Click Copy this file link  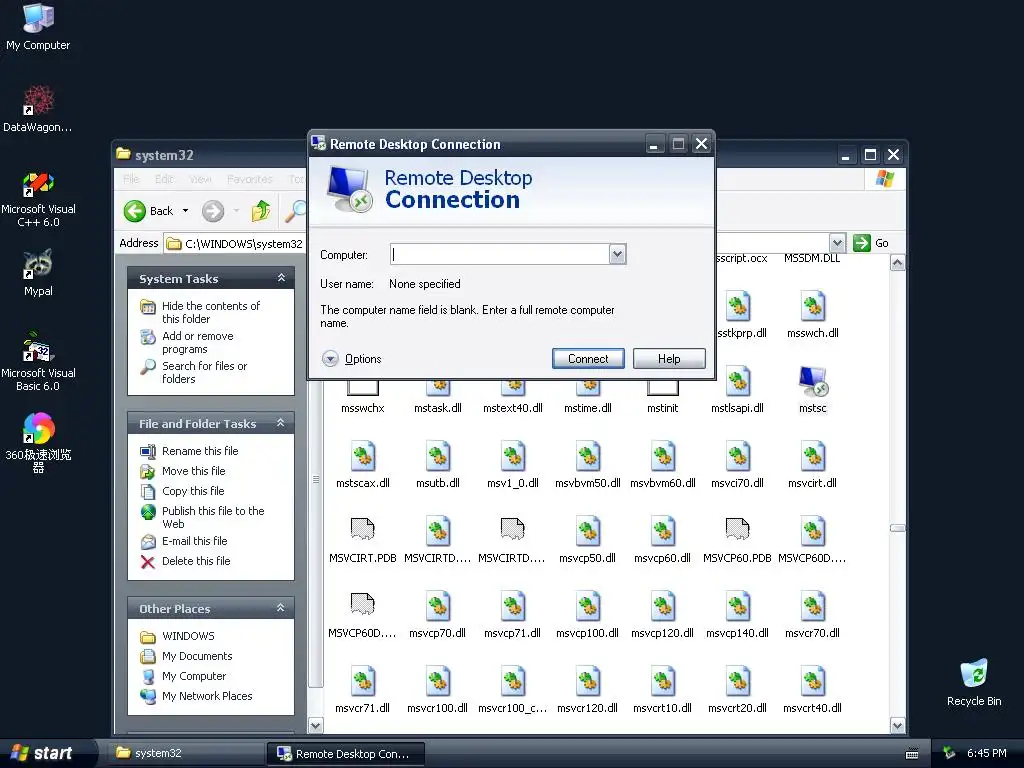click(x=193, y=491)
